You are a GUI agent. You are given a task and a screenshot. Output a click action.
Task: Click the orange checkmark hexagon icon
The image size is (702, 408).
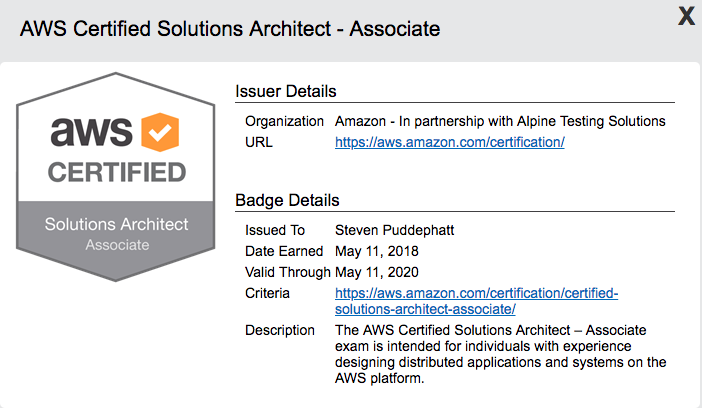point(160,132)
